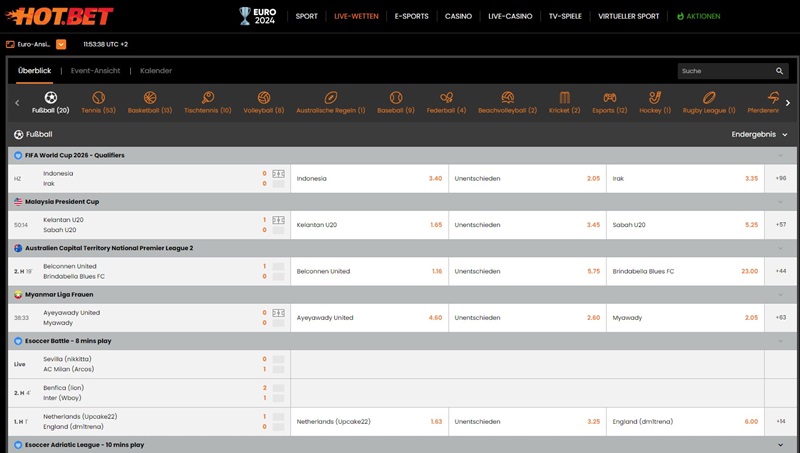Collapse Esoccer Adriatic League section
The width and height of the screenshot is (800, 453).
coord(780,445)
